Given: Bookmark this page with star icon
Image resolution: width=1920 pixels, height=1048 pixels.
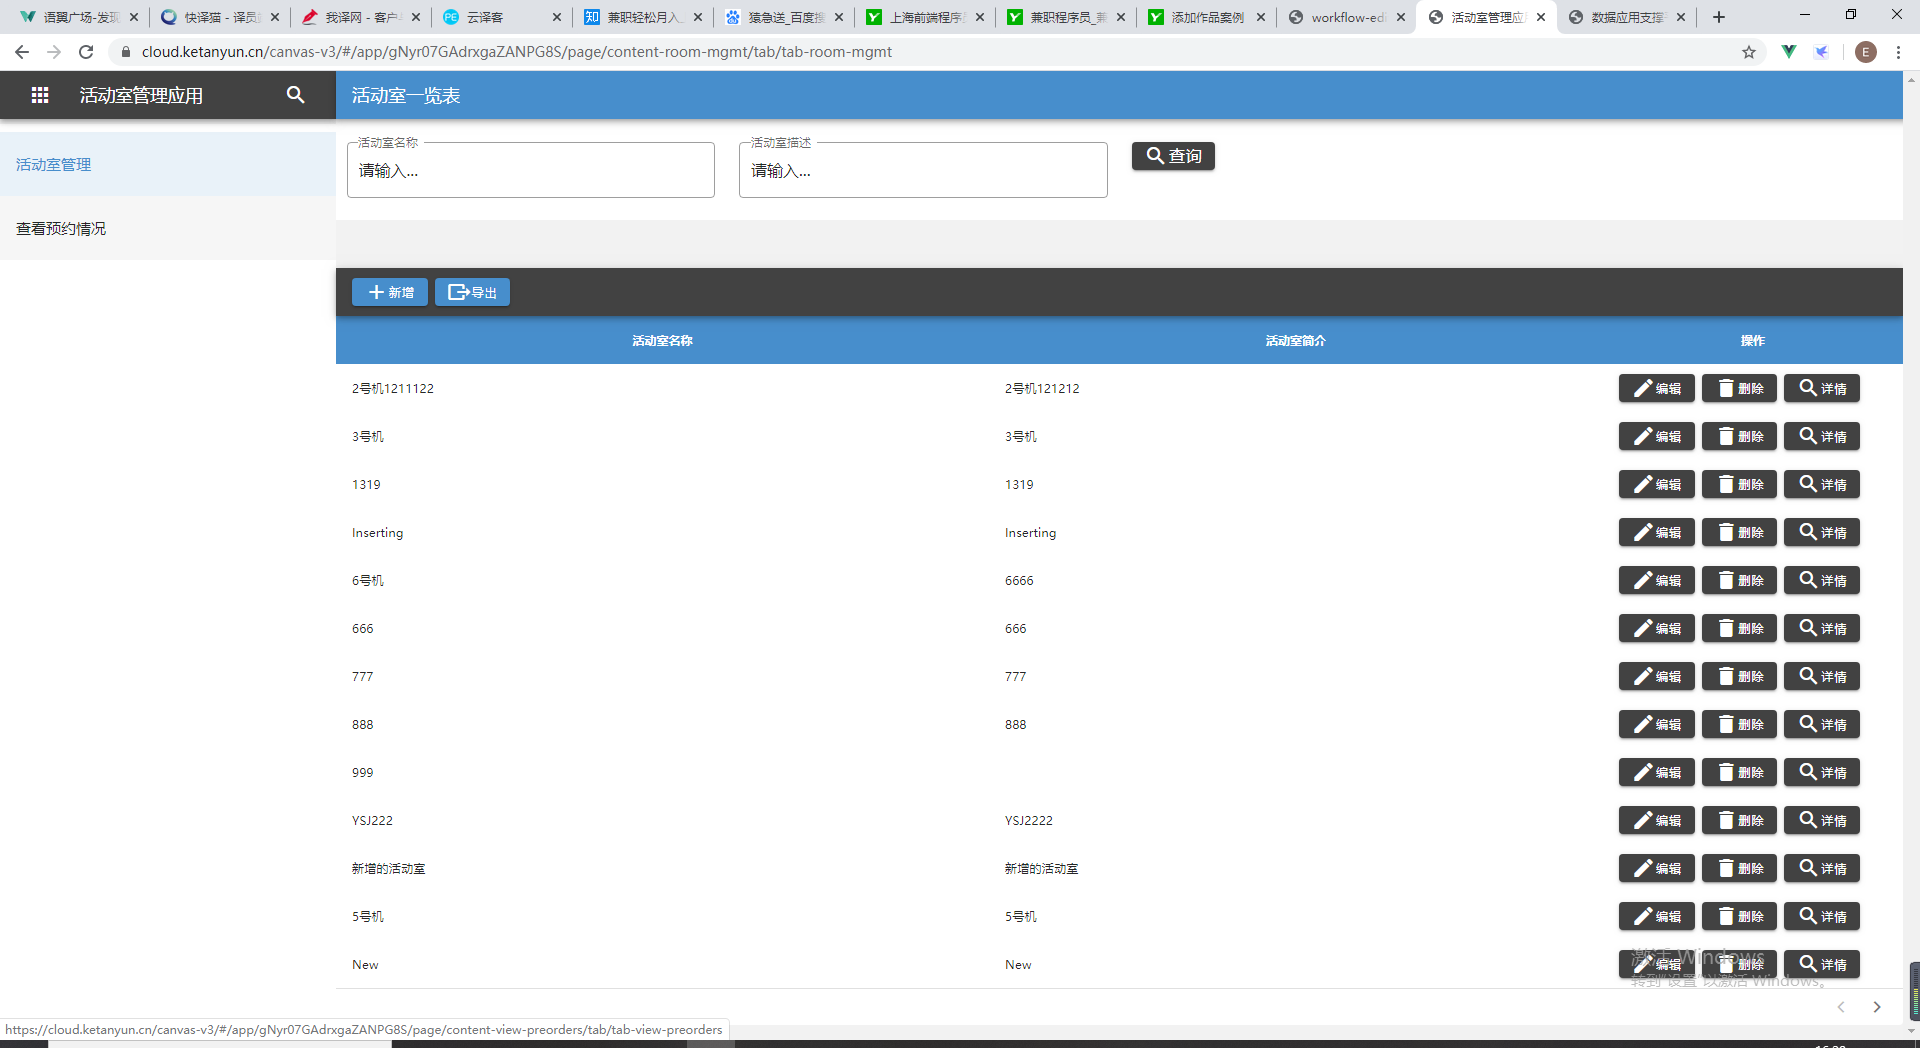Looking at the screenshot, I should [1749, 52].
